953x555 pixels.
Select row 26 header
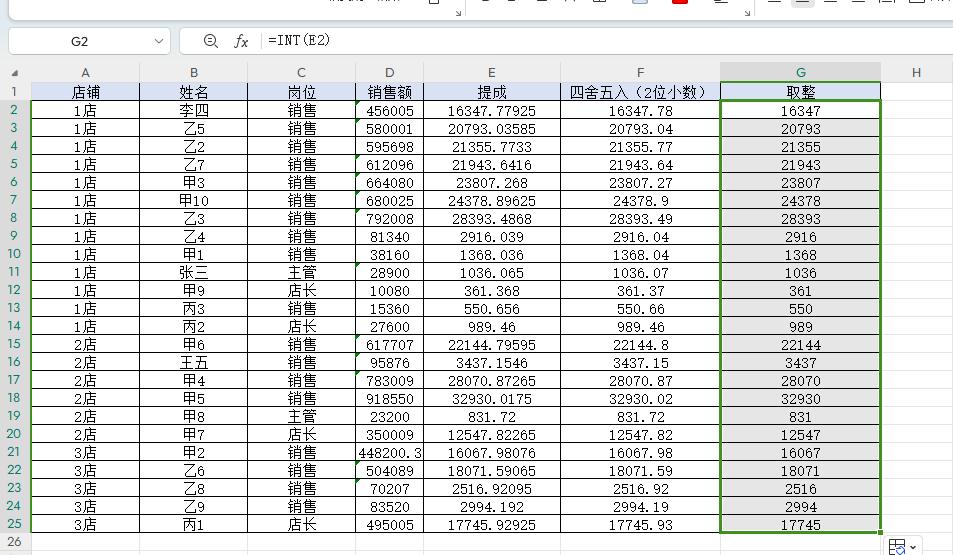tap(14, 542)
